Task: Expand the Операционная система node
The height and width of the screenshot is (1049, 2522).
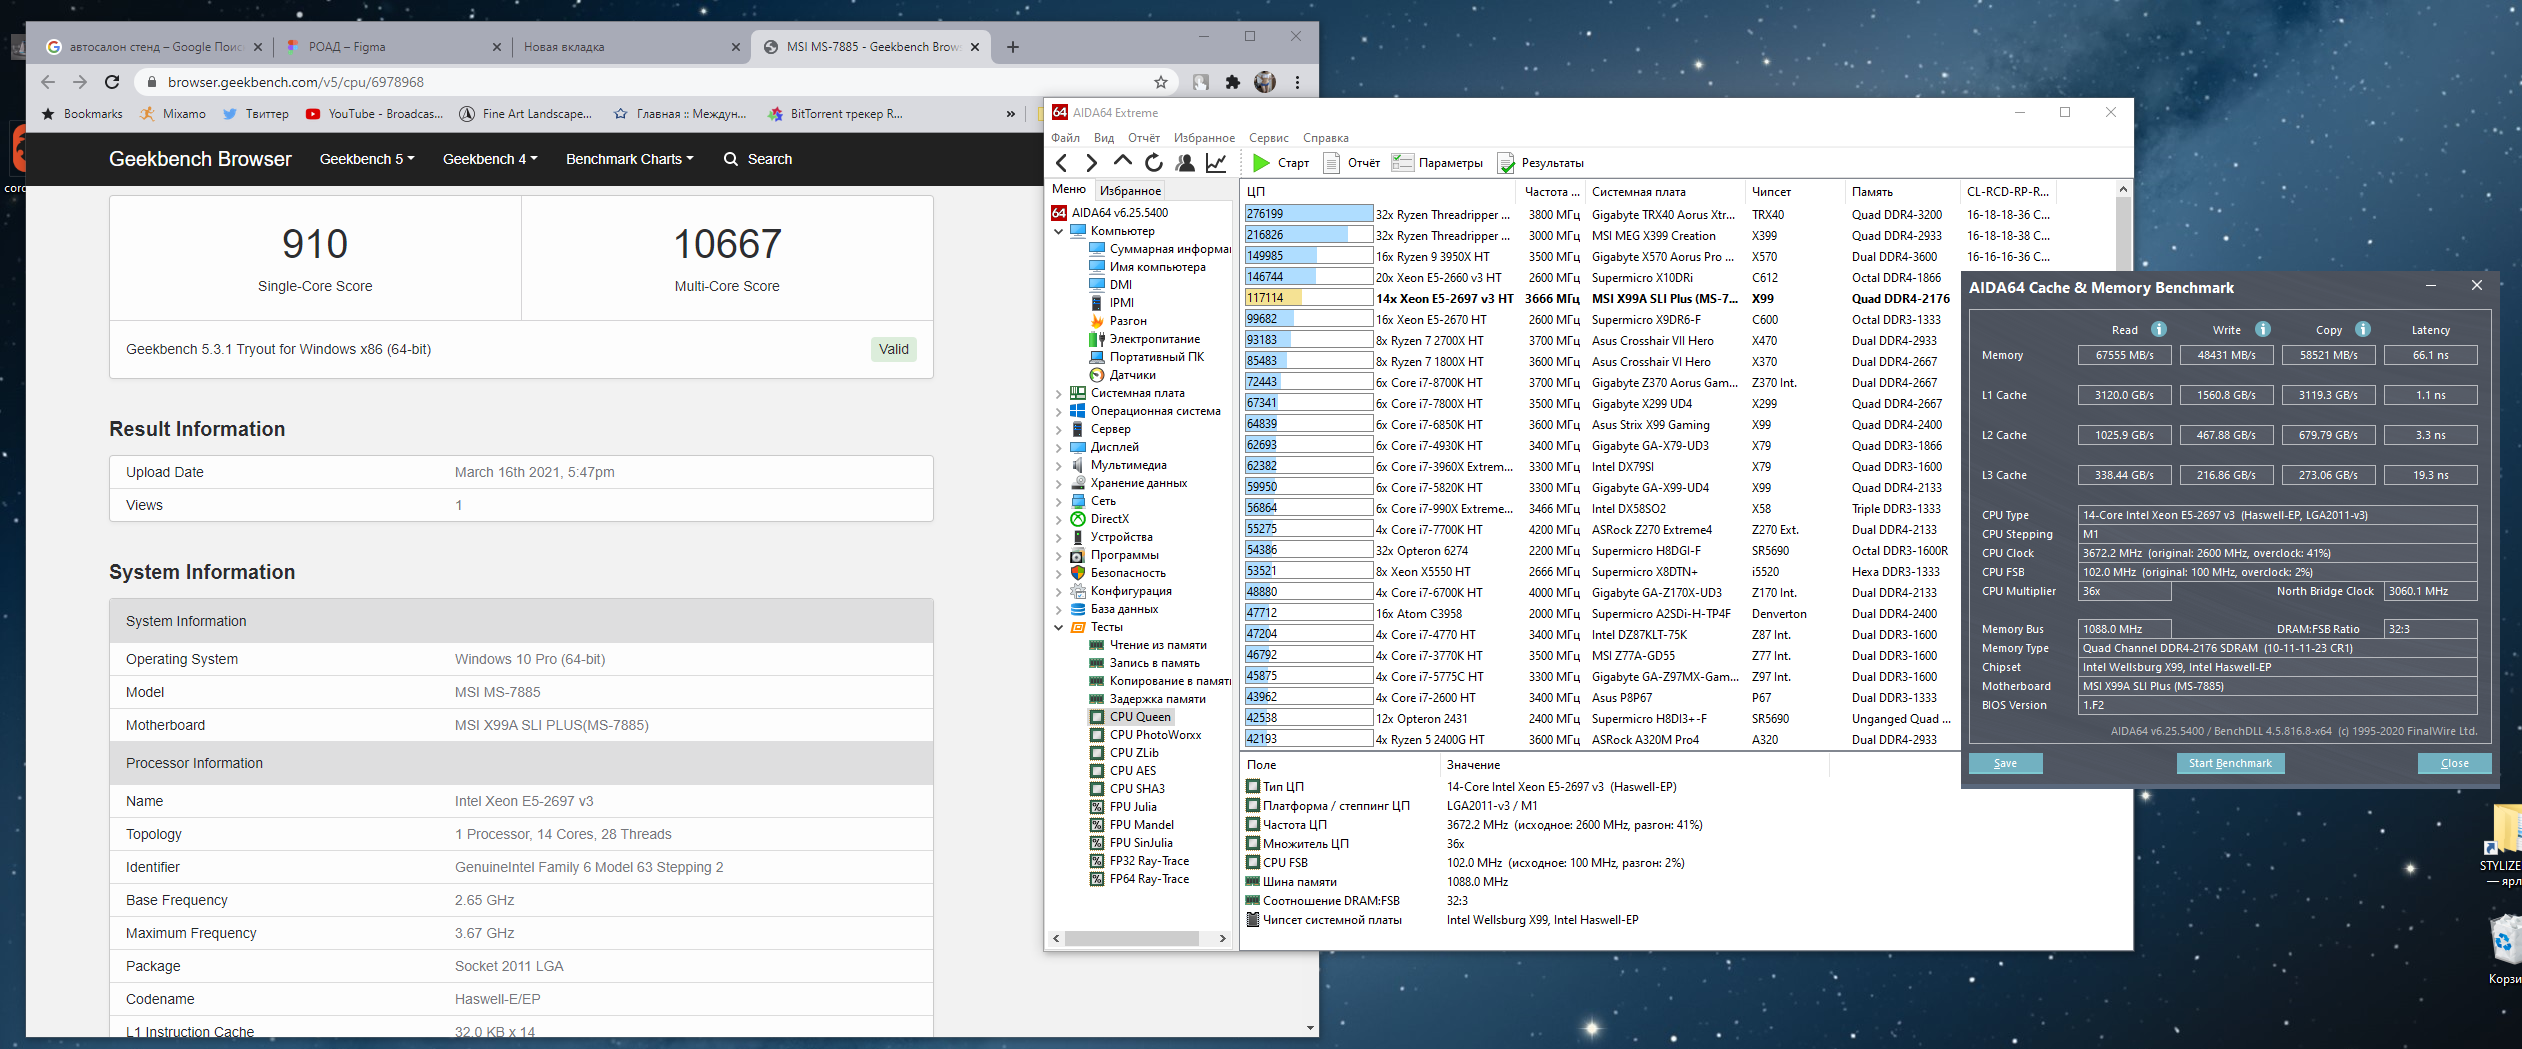Action: point(1058,411)
